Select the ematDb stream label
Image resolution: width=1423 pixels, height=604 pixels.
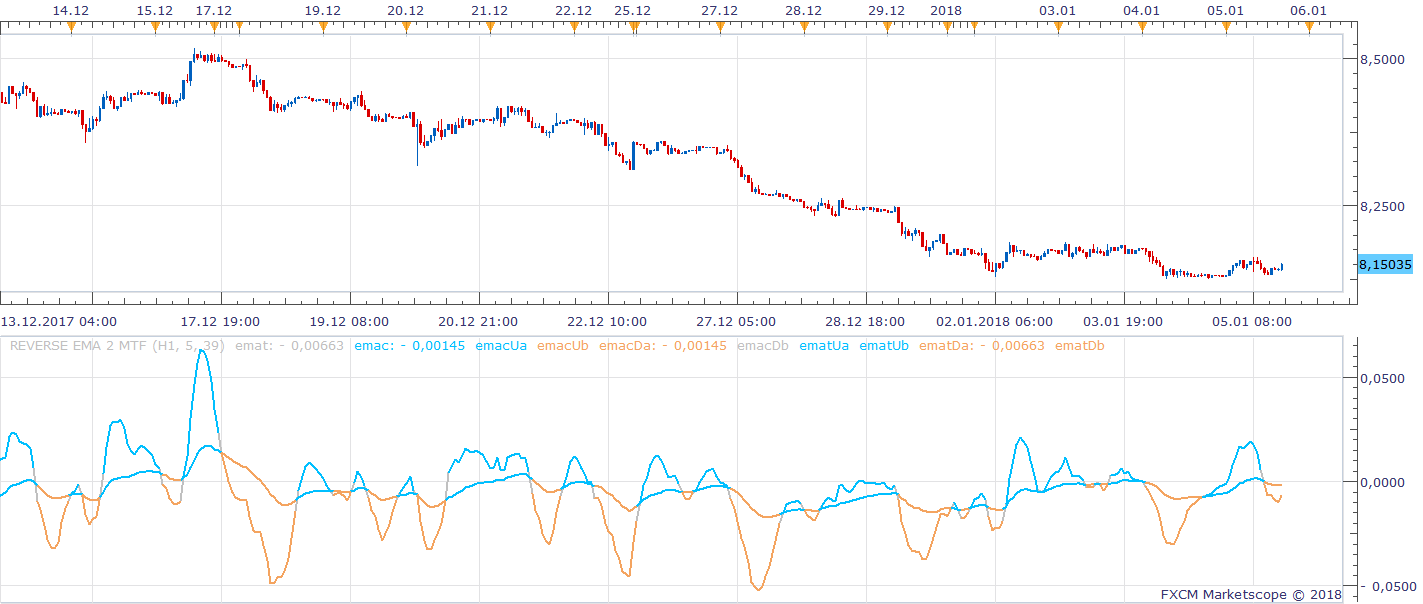coord(1080,346)
